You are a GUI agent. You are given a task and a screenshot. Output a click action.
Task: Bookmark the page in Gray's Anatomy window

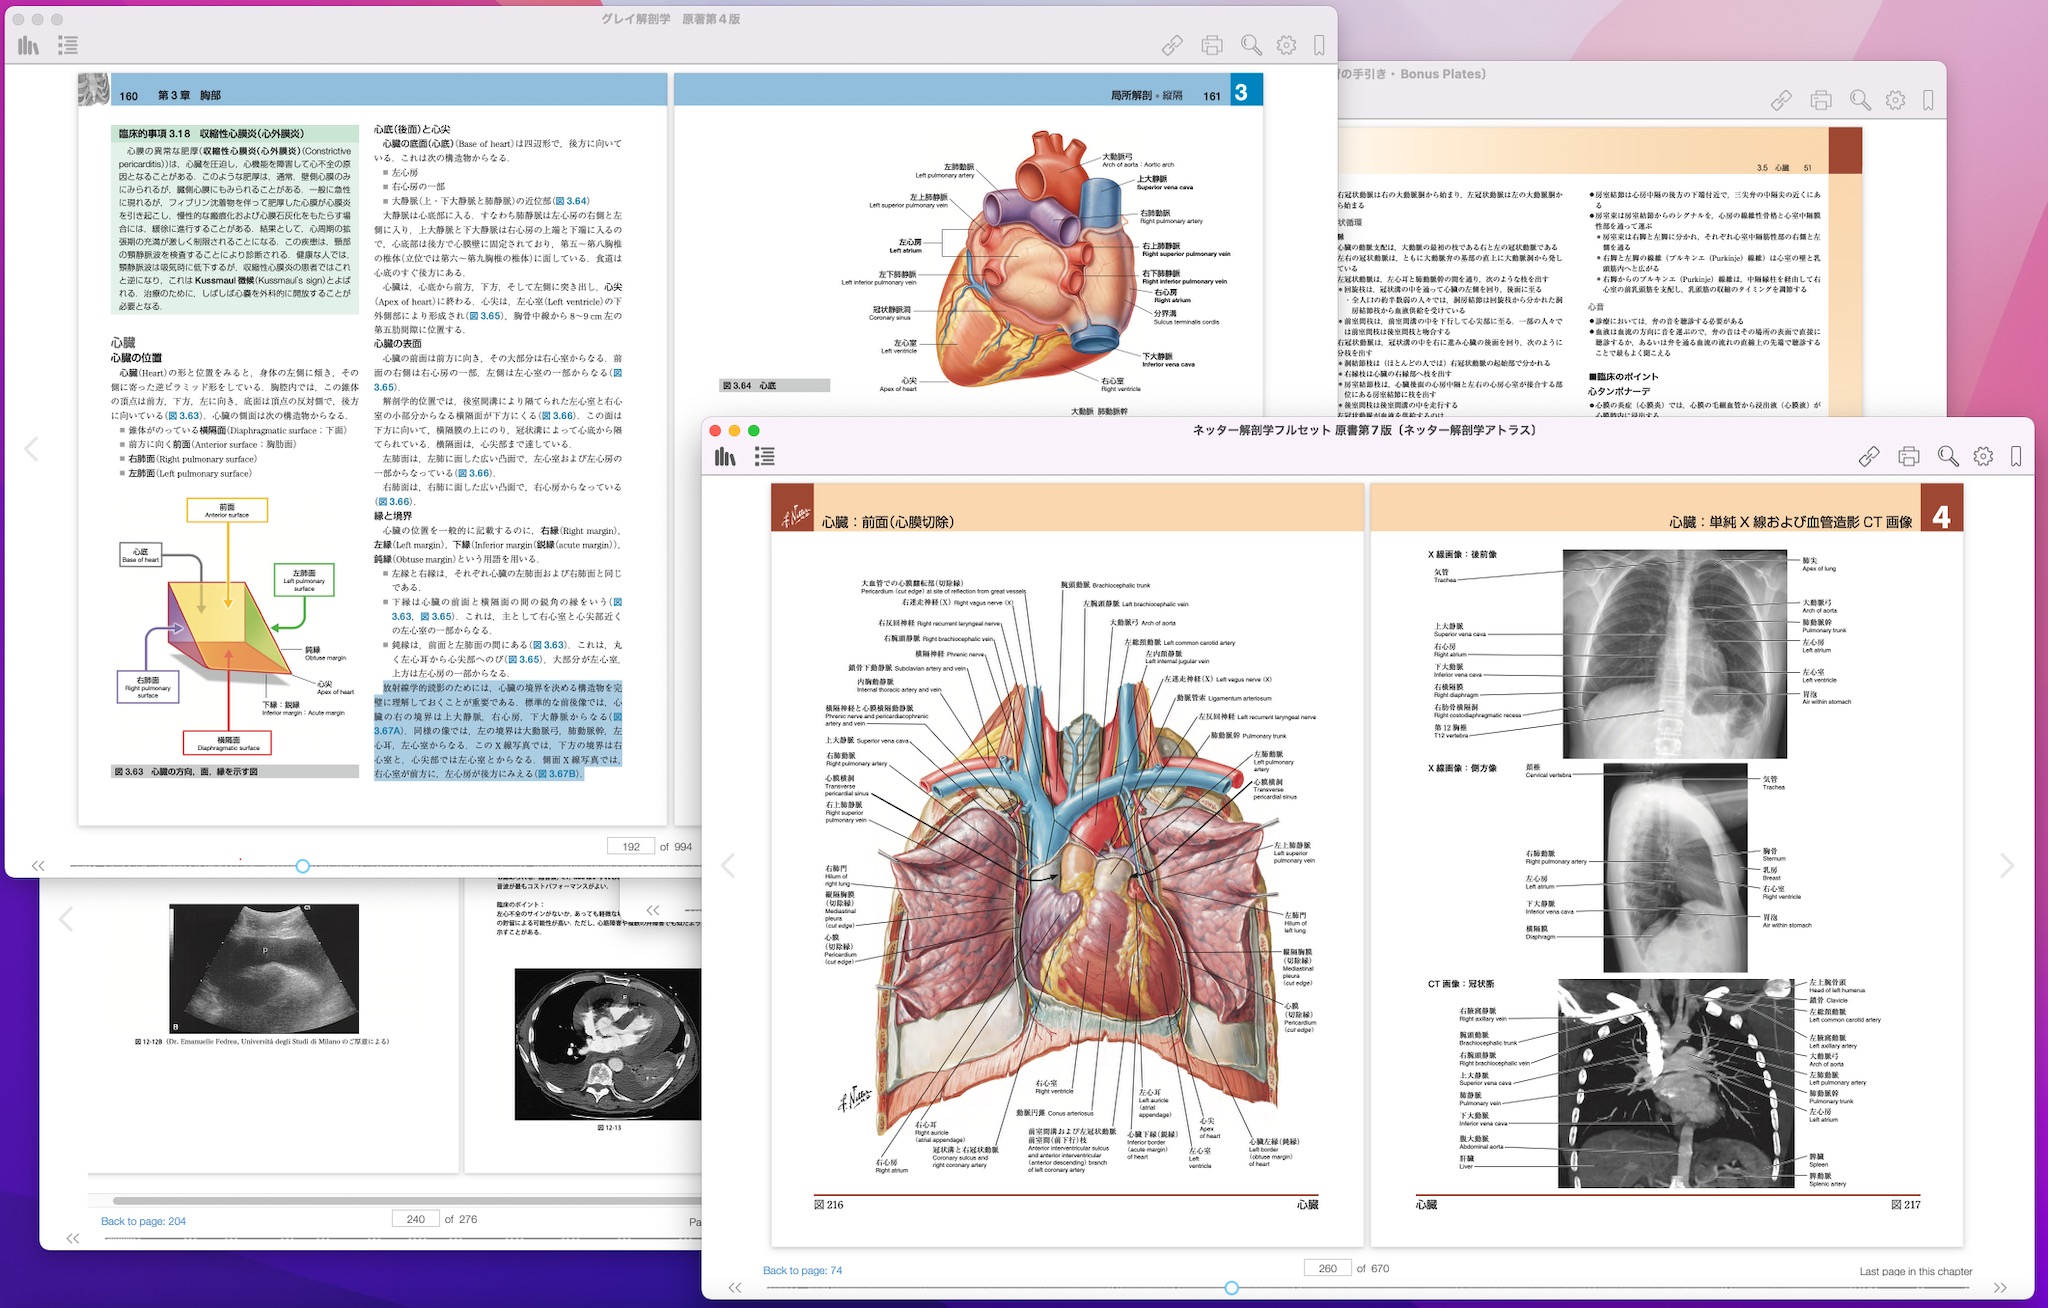click(1320, 45)
